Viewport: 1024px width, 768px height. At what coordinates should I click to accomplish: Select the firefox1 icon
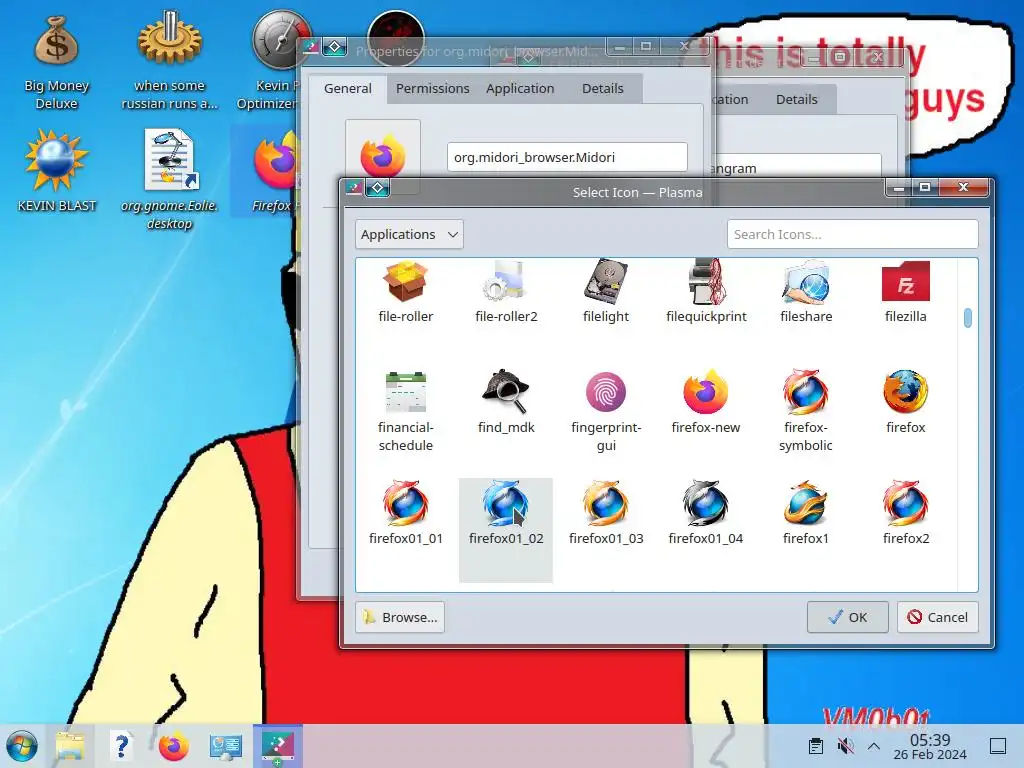click(x=806, y=503)
